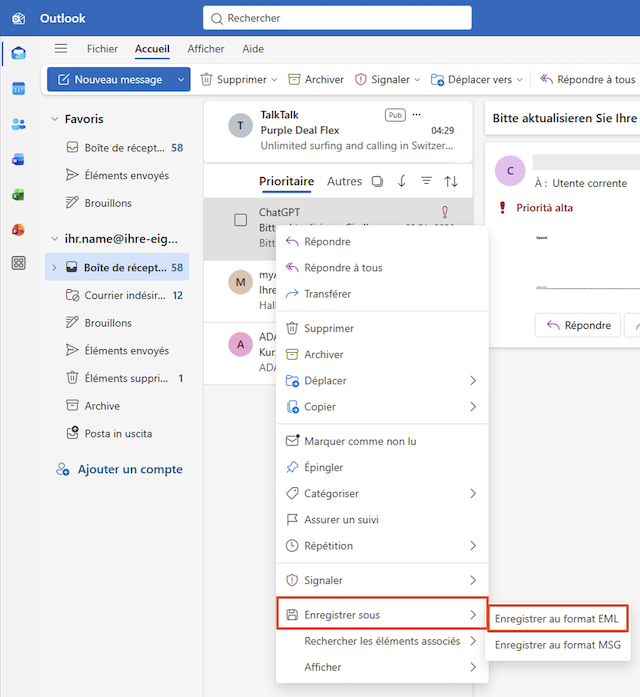Switch to the Autres inbox tab
640x697 pixels.
[x=344, y=181]
